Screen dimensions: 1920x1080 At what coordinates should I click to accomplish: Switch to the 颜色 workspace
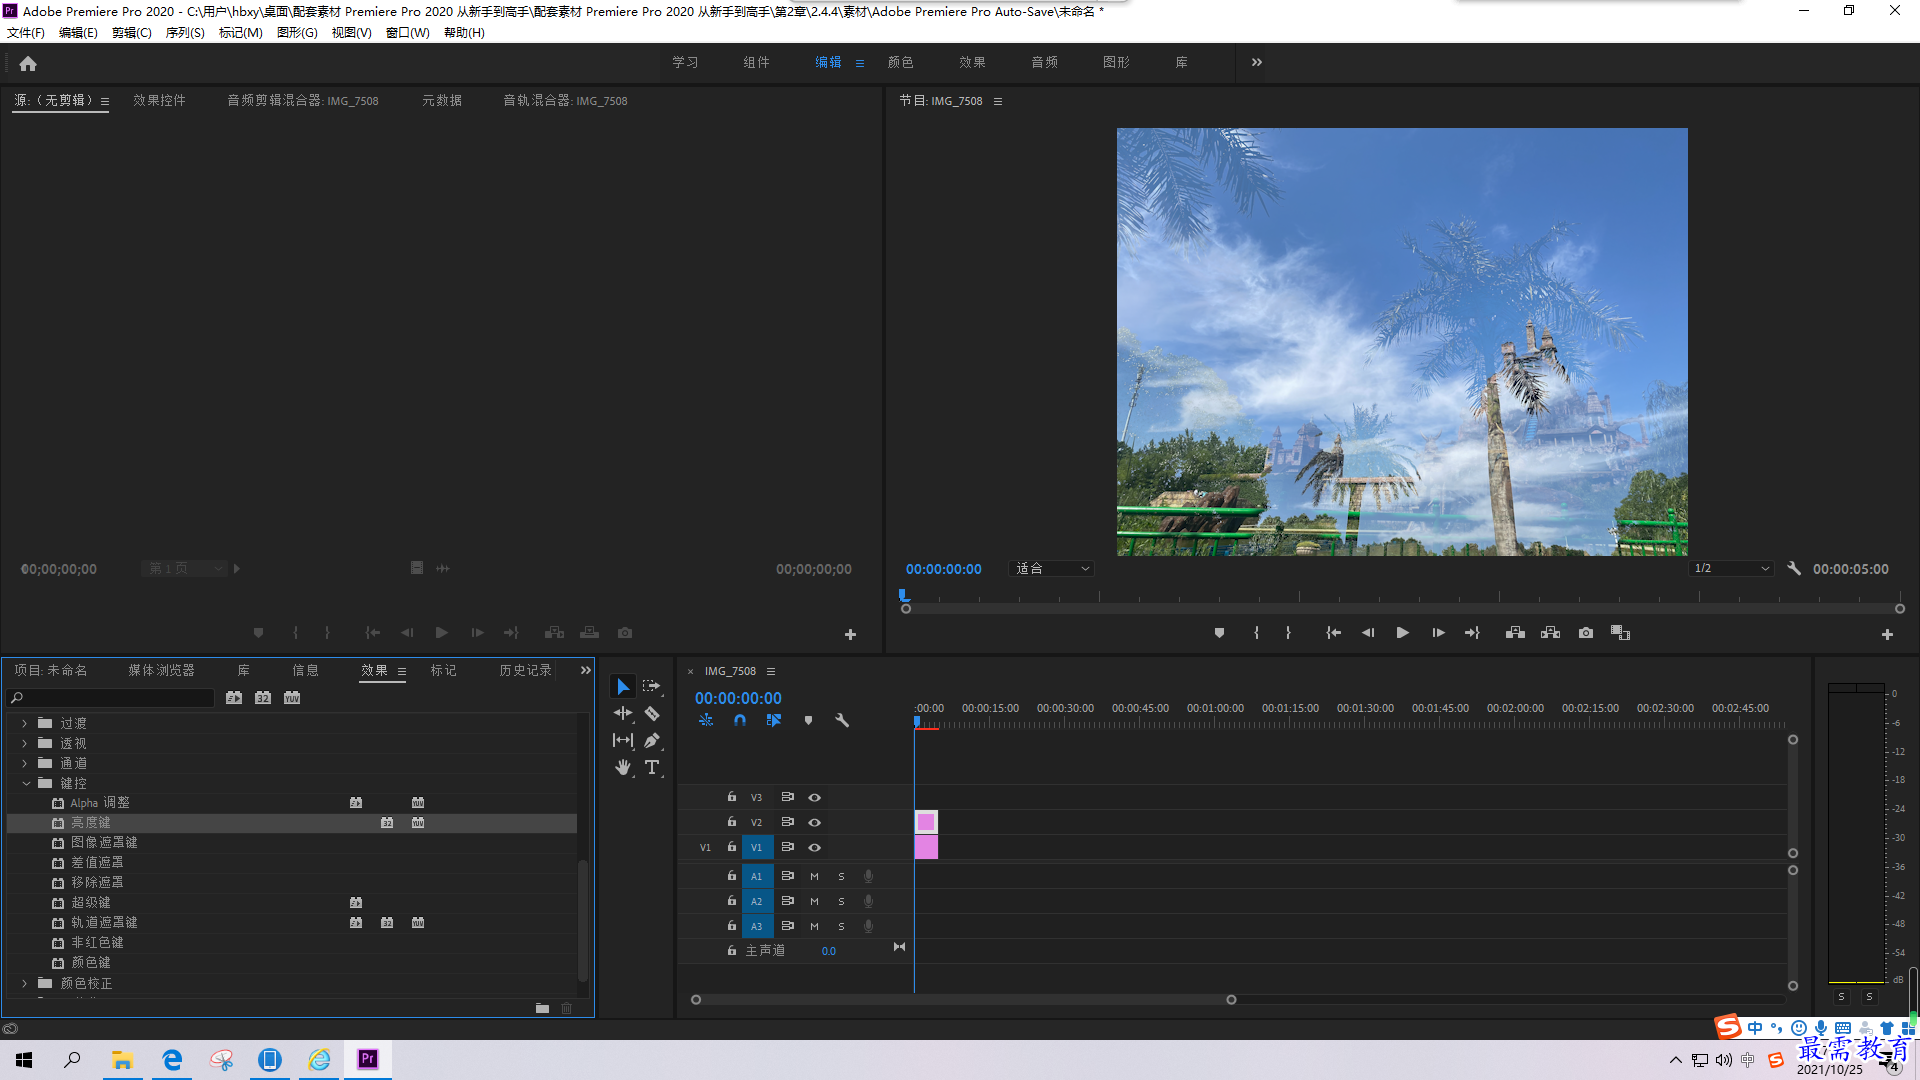coord(900,62)
